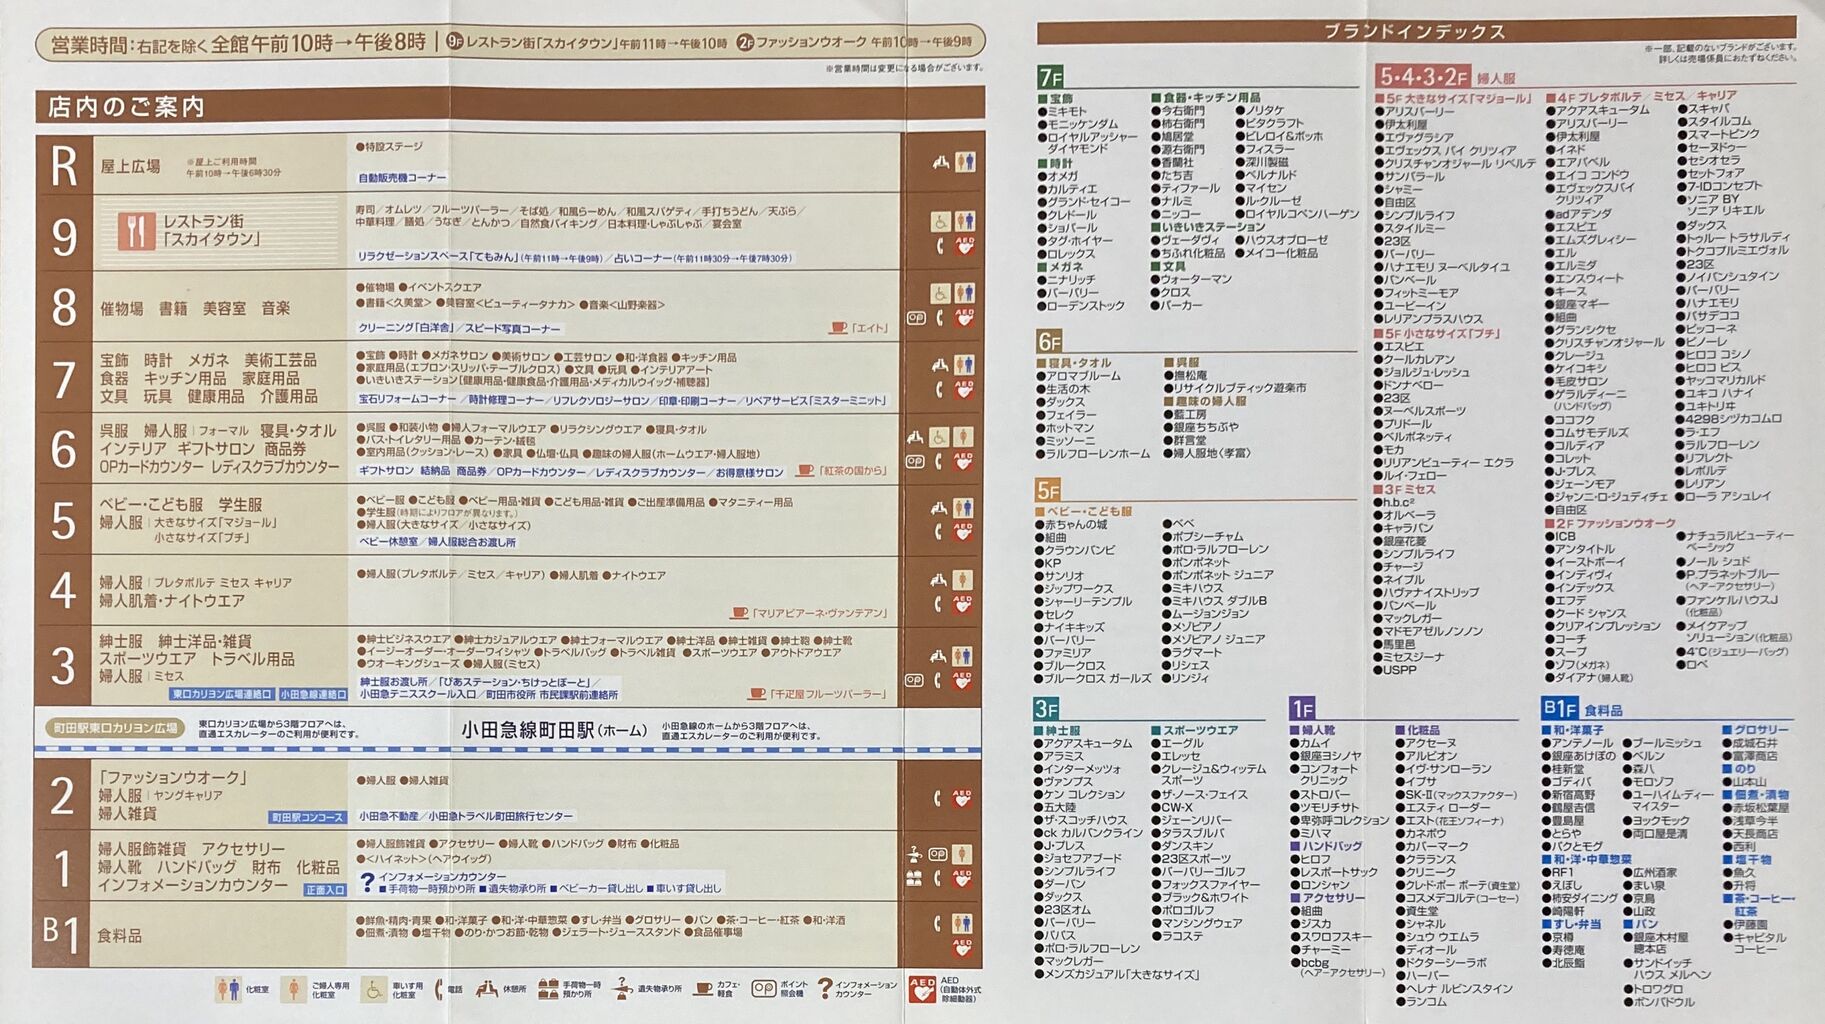The width and height of the screenshot is (1825, 1024).
Task: Click the lost and found legend icon (遺失物承り所)
Action: pos(622,988)
